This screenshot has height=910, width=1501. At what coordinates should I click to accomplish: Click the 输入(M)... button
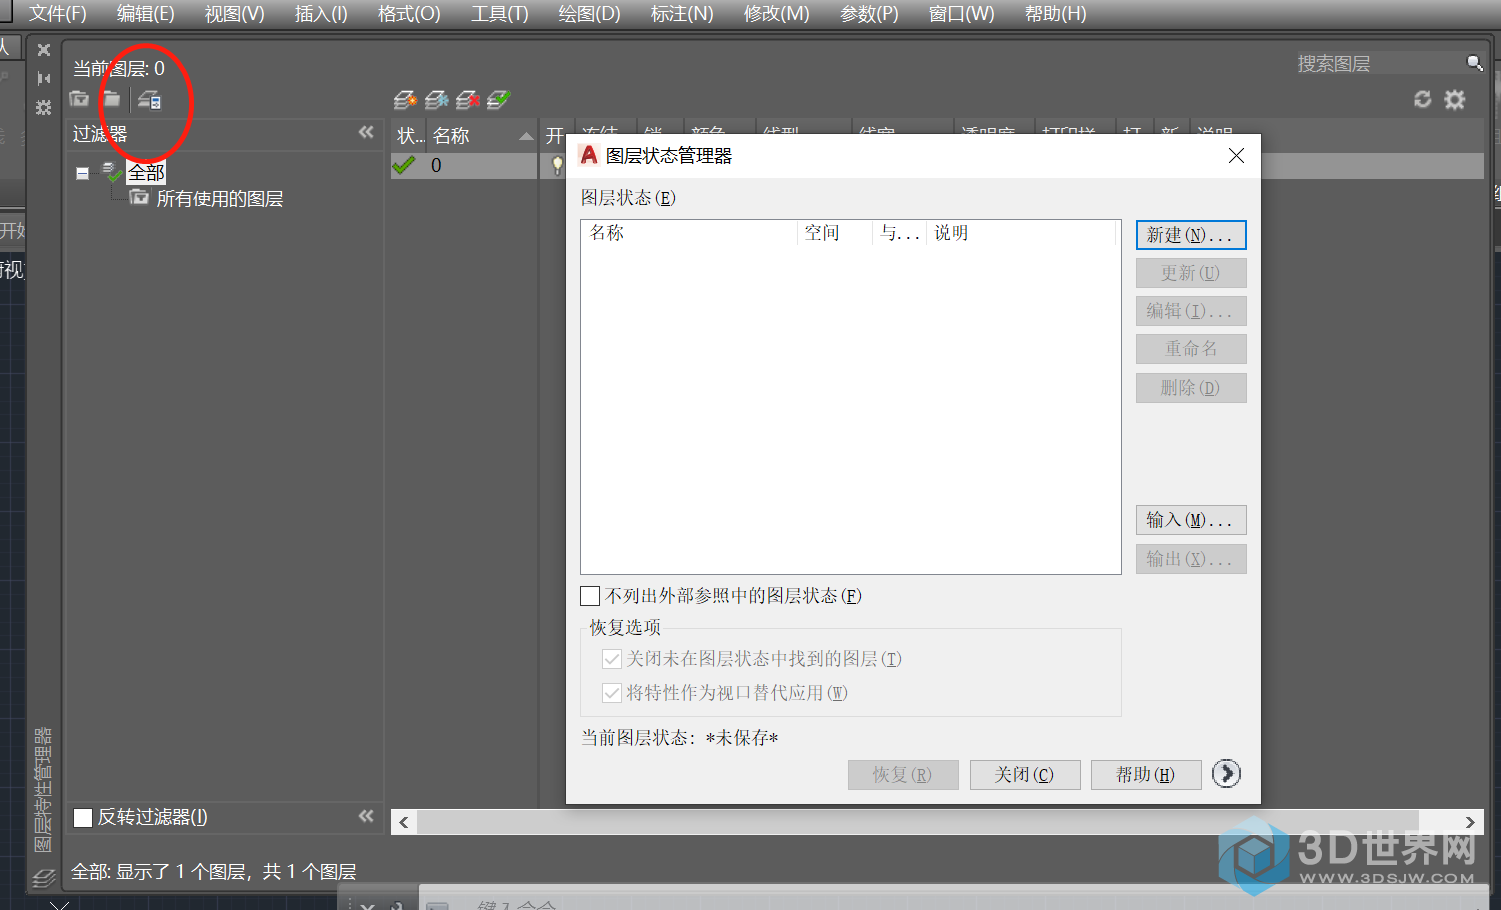(x=1191, y=520)
